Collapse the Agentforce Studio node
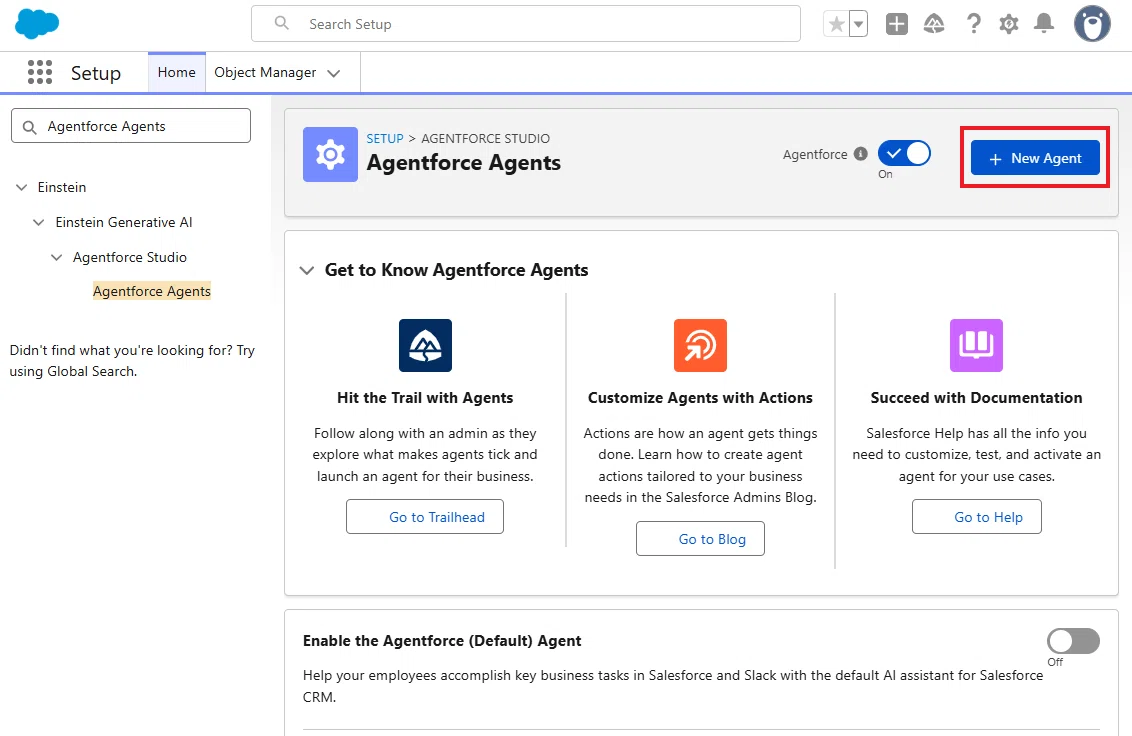Viewport: 1132px width, 736px height. pos(56,257)
